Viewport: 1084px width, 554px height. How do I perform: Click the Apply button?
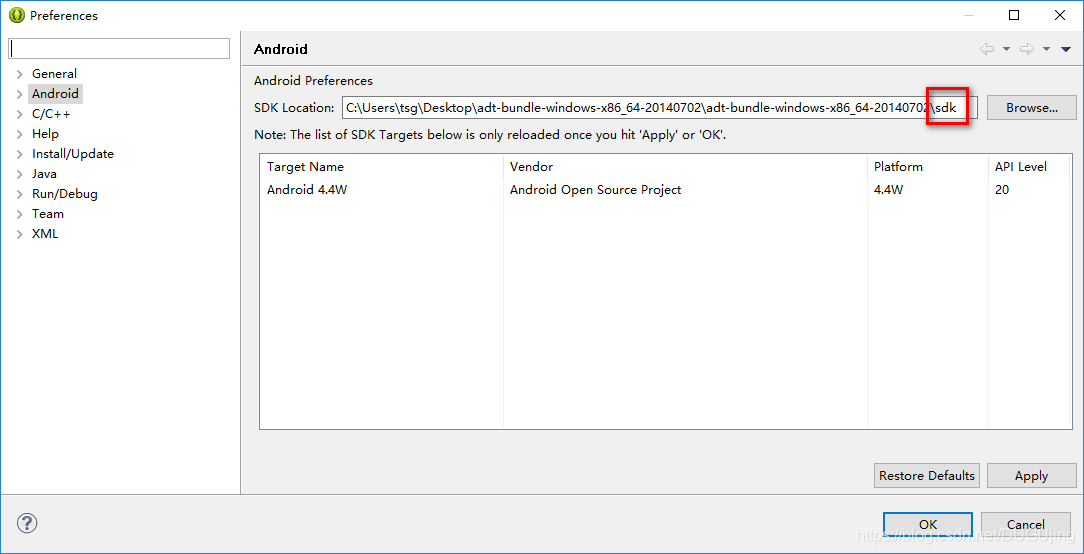pos(1031,476)
